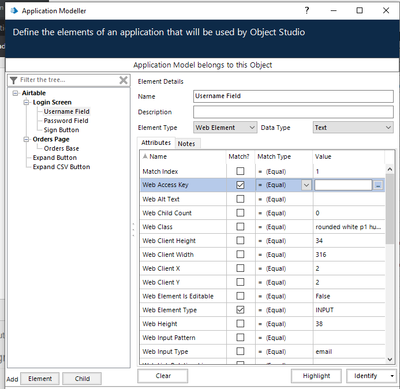Tick Match checkbox for Web Alt Text
This screenshot has height=389, width=400.
tap(240, 199)
